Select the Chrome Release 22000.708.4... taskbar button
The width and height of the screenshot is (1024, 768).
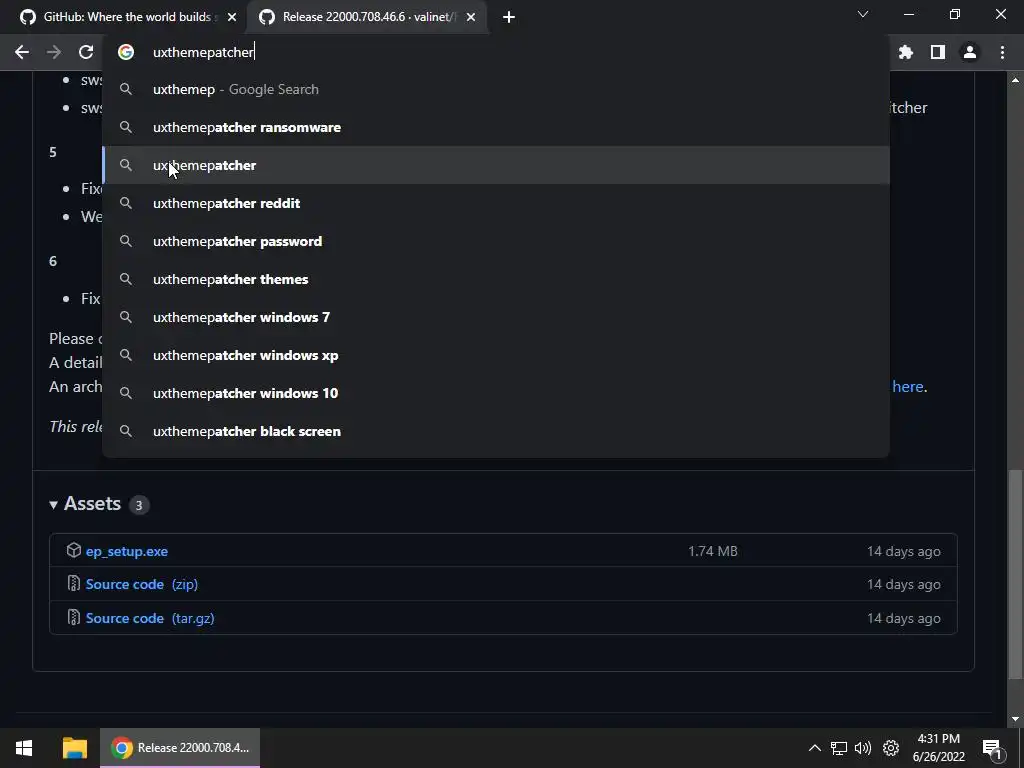180,748
